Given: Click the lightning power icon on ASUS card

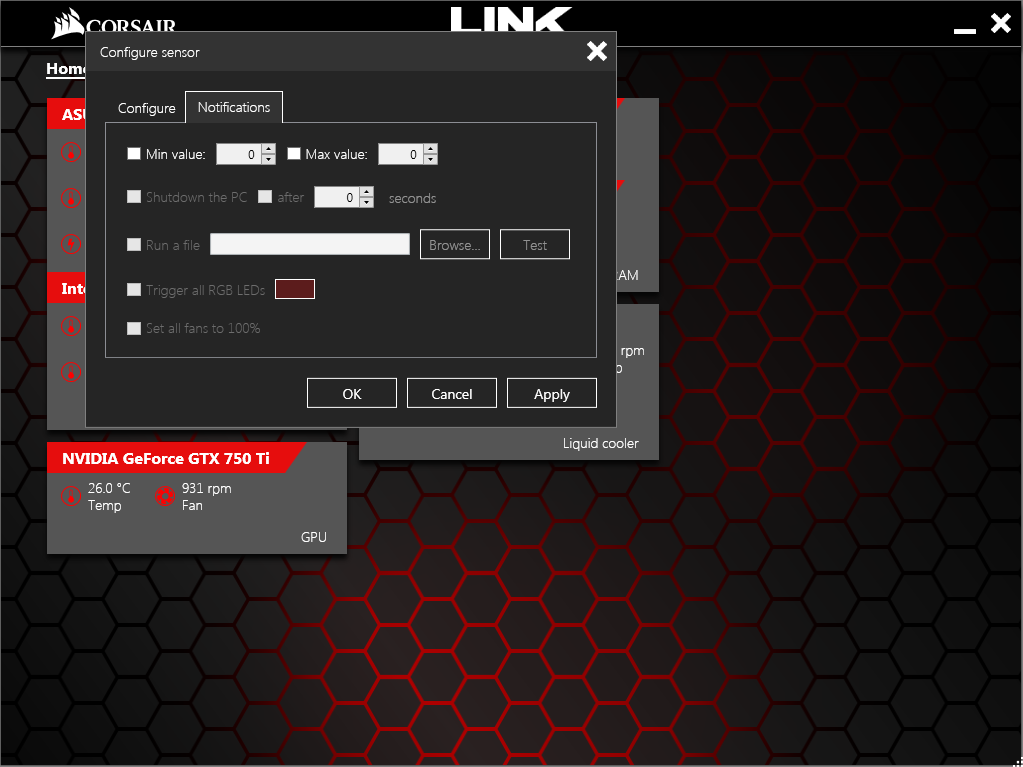Looking at the screenshot, I should tap(70, 244).
